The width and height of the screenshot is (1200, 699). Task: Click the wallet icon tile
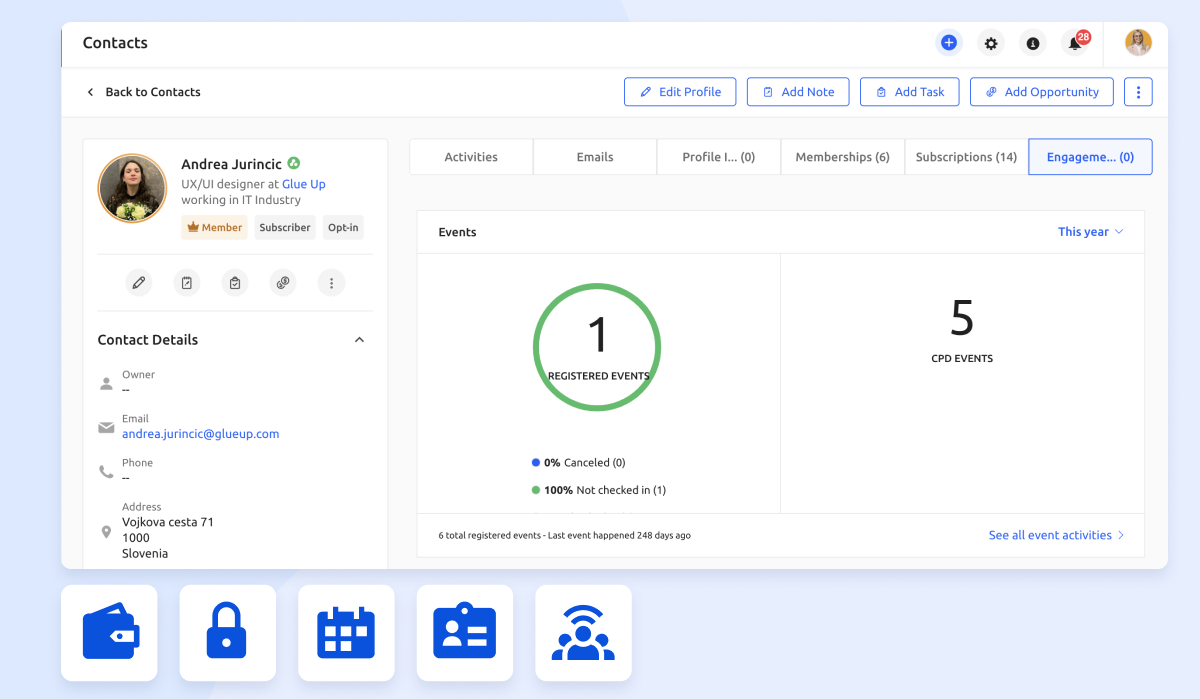pos(110,633)
